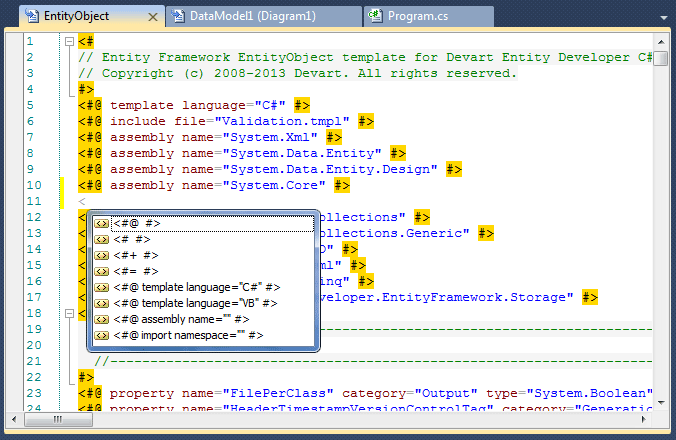Switch to the EntityObject tab
Viewport: 676px width, 440px height.
point(92,16)
